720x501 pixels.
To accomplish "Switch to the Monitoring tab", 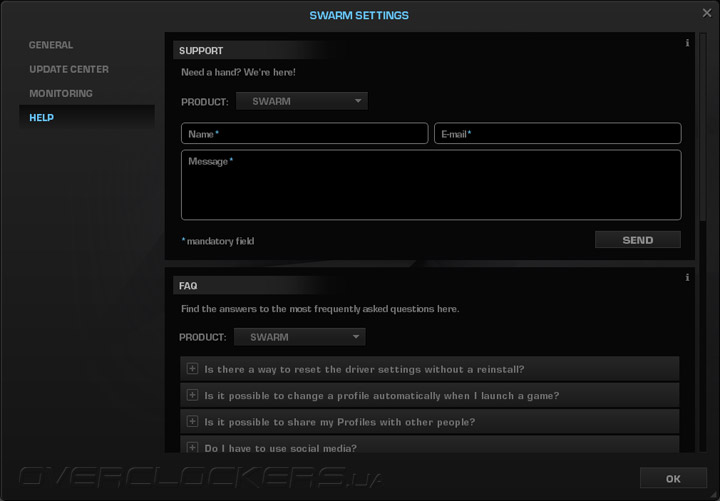I will pyautogui.click(x=61, y=94).
